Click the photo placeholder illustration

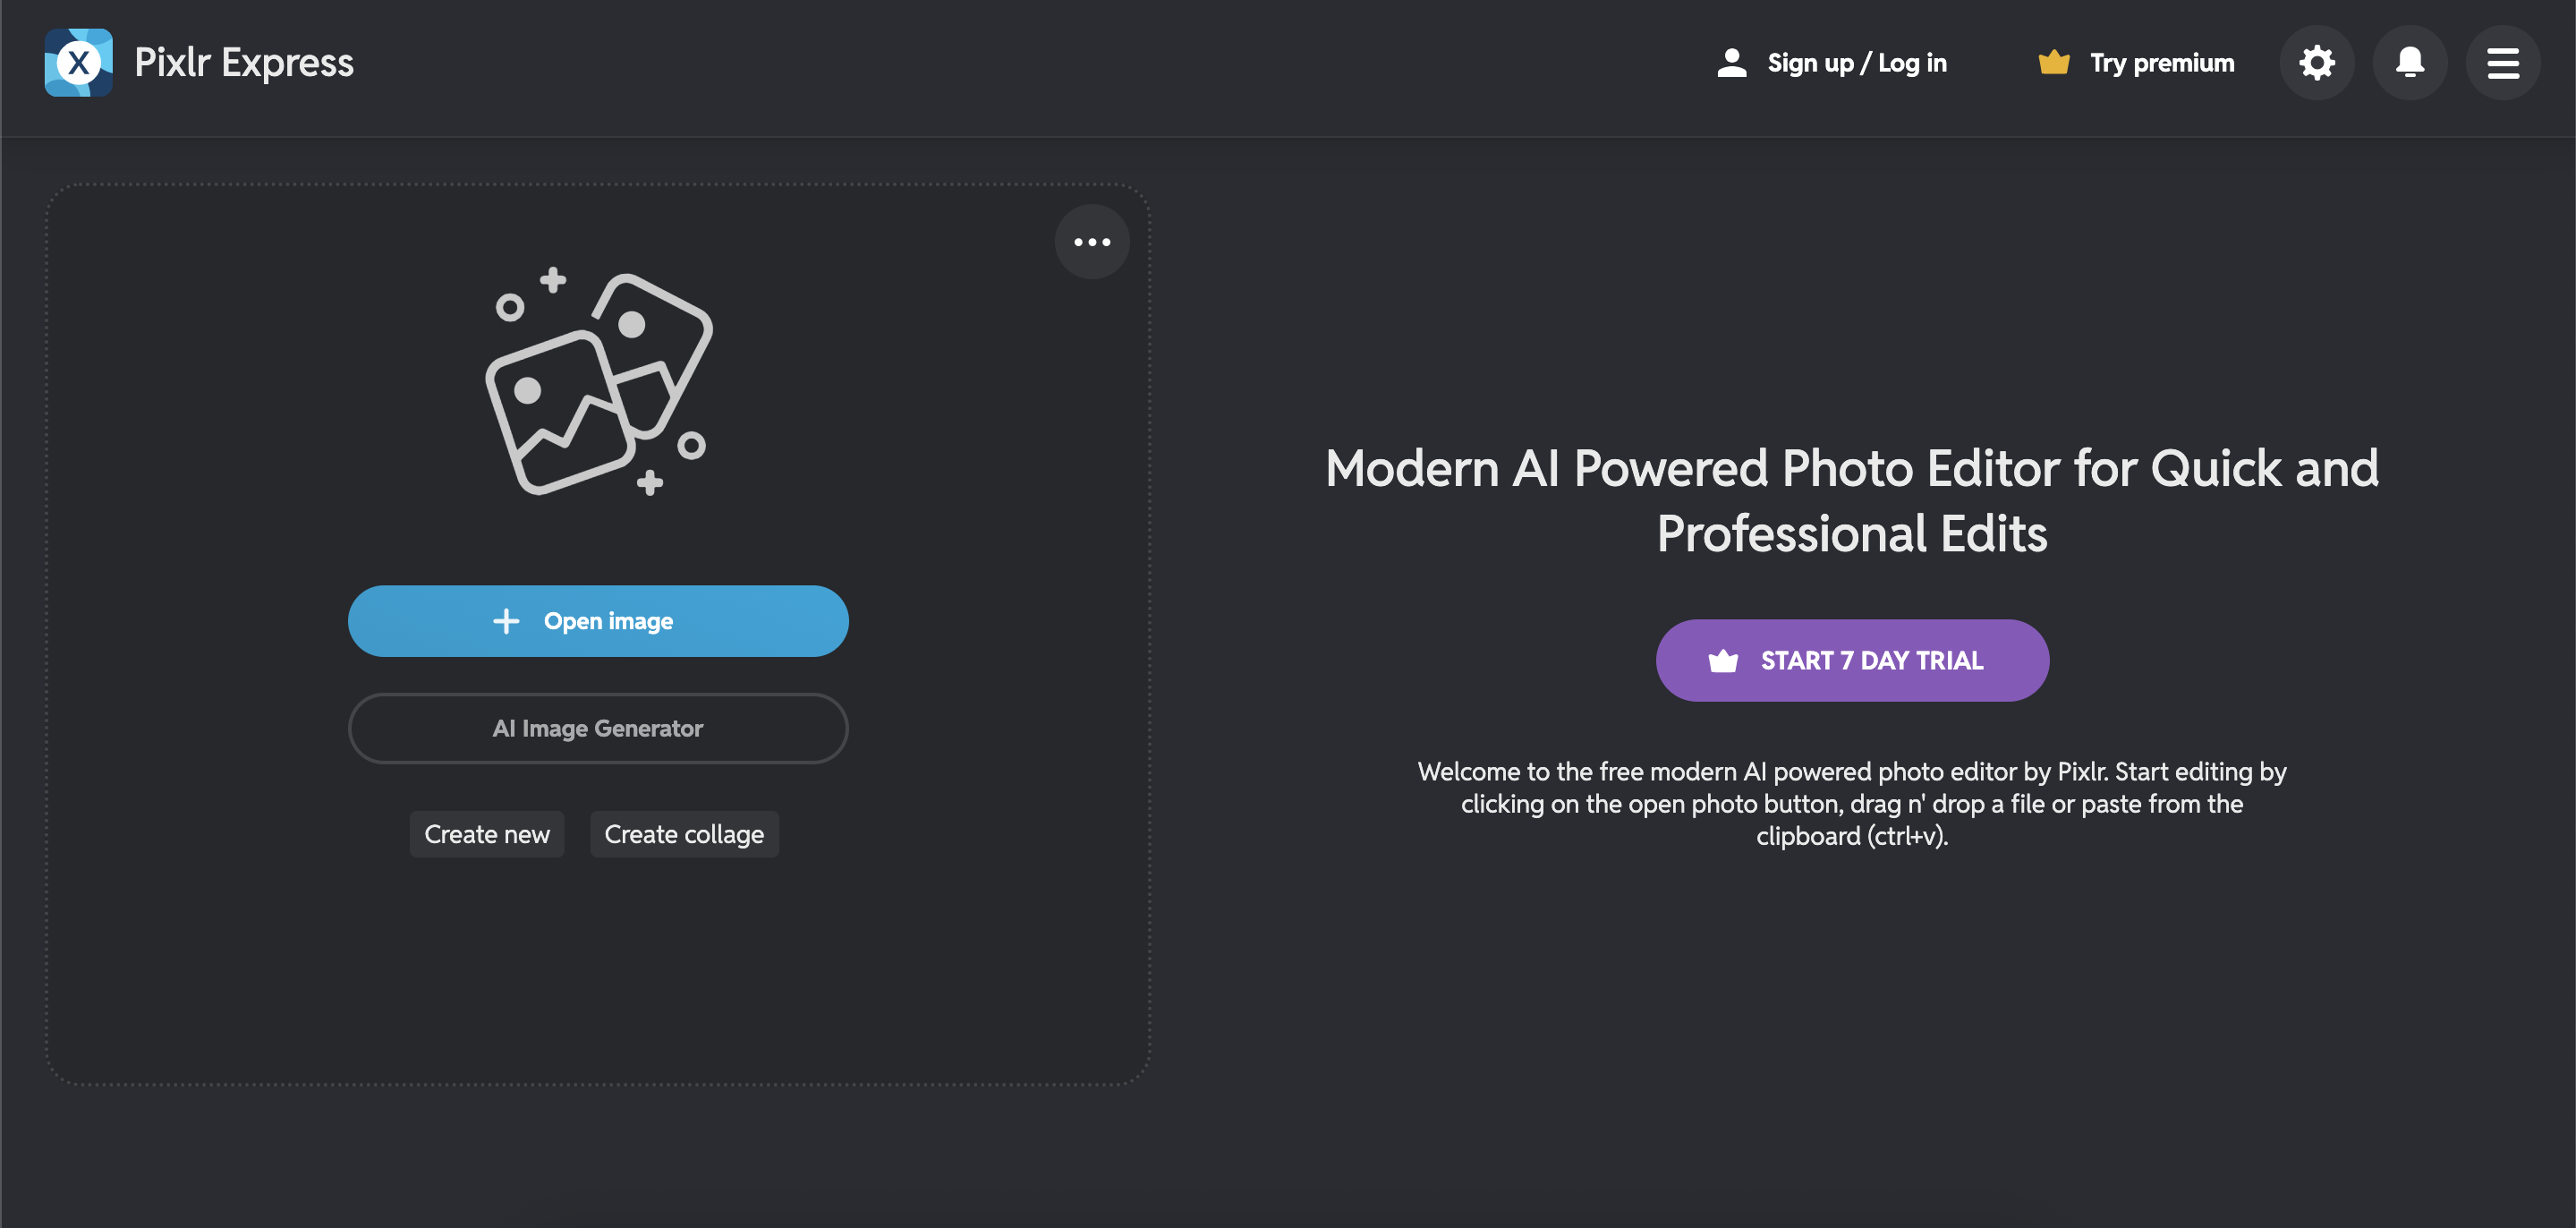point(597,385)
